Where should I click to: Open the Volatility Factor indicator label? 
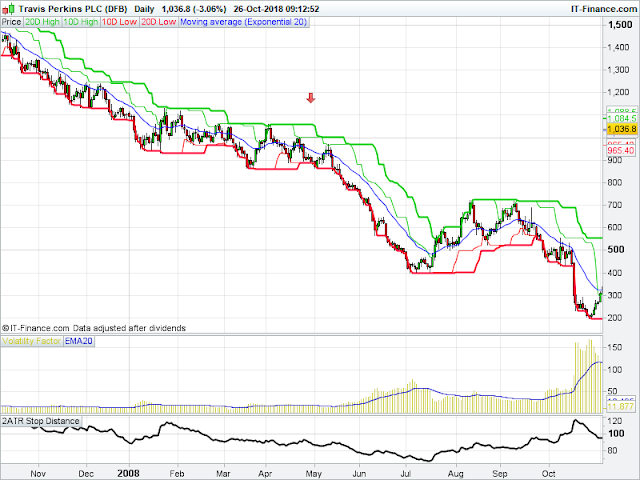pos(31,341)
